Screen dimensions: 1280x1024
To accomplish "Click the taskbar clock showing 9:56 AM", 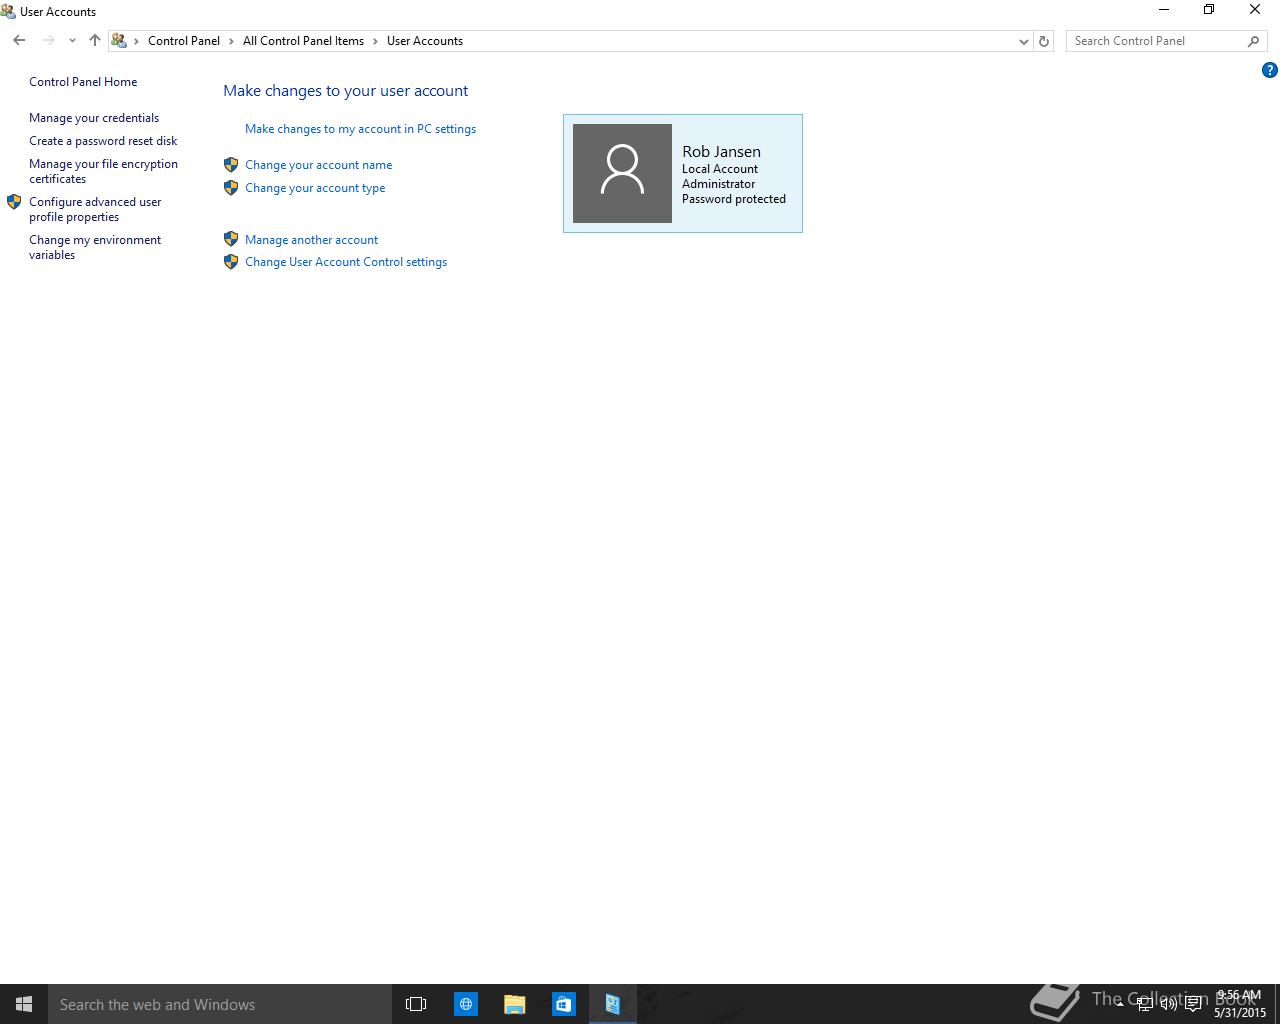I will coord(1239,1004).
